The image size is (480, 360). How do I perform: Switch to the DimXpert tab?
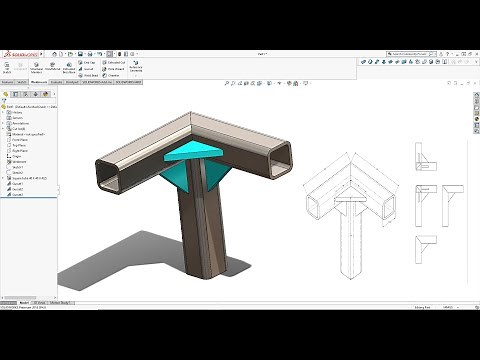(72, 82)
